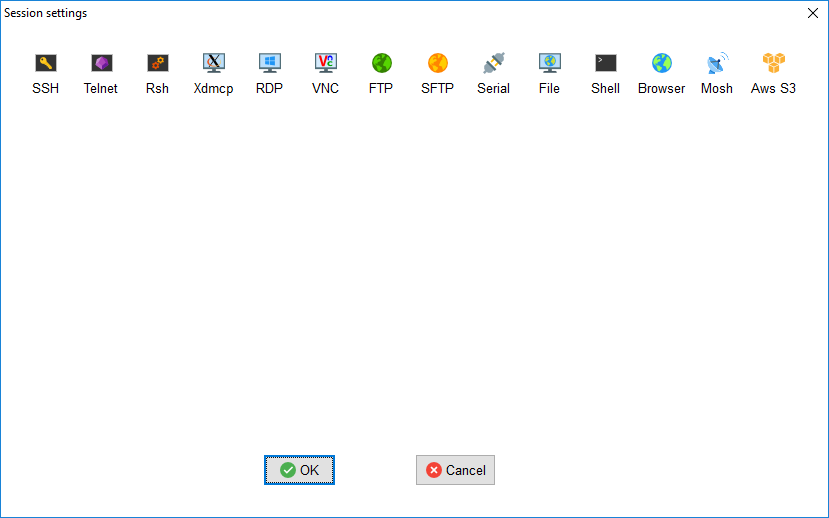Screen dimensions: 829x518
Task: Open Xdmcp session settings
Action: [x=213, y=64]
